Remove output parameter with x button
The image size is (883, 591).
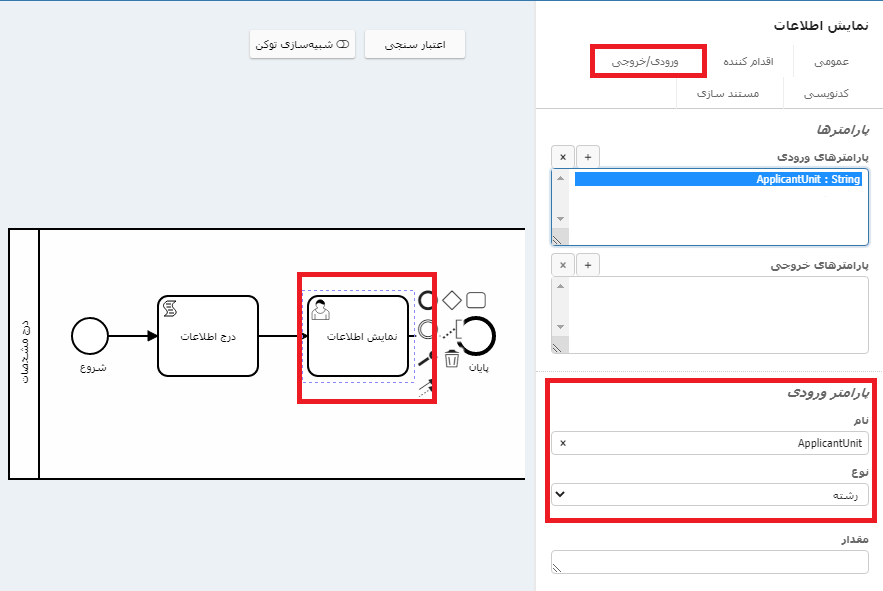563,265
